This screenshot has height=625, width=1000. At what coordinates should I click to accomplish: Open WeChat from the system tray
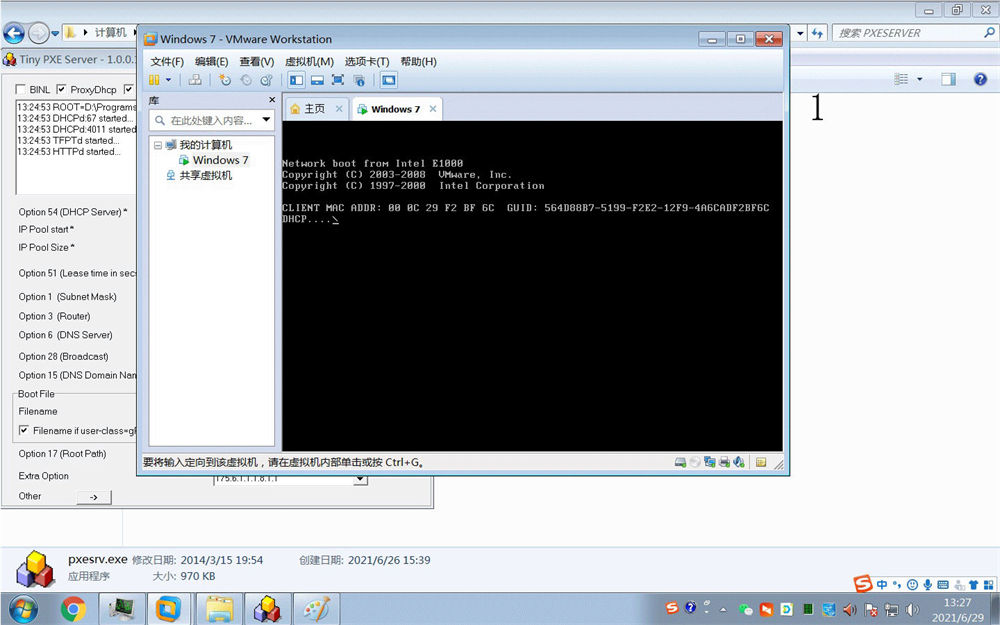pos(746,609)
